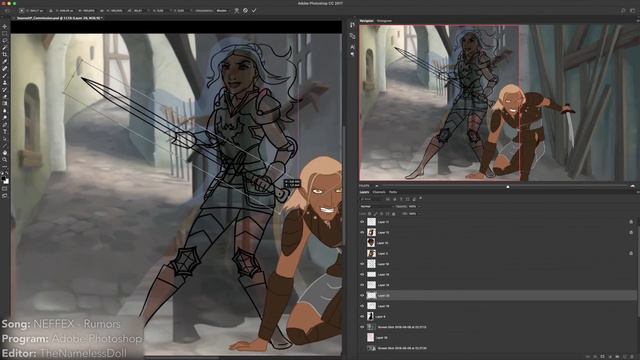640x360 pixels.
Task: Select the Eraser tool
Action: tap(4, 96)
